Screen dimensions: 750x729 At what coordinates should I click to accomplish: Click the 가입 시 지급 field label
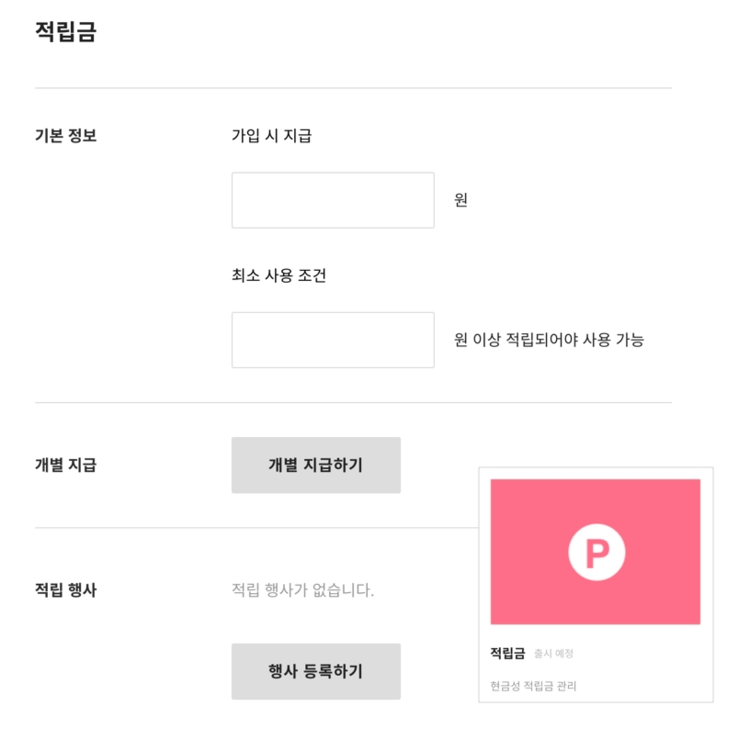tap(271, 136)
